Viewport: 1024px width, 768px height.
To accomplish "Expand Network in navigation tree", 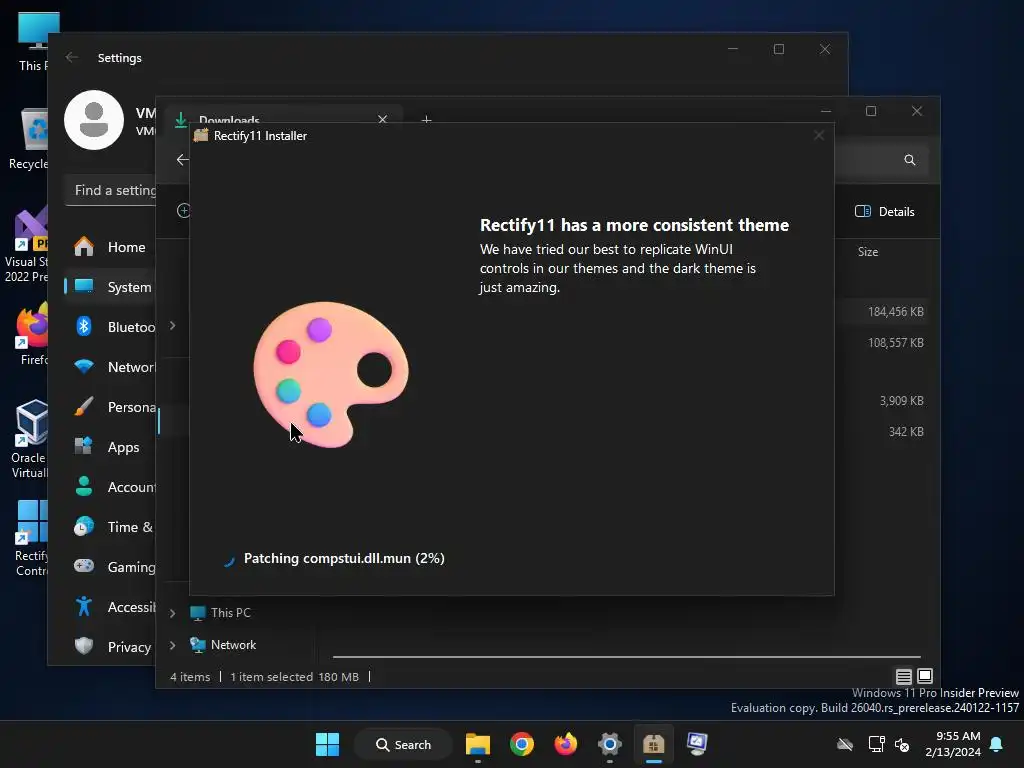I will (x=172, y=645).
